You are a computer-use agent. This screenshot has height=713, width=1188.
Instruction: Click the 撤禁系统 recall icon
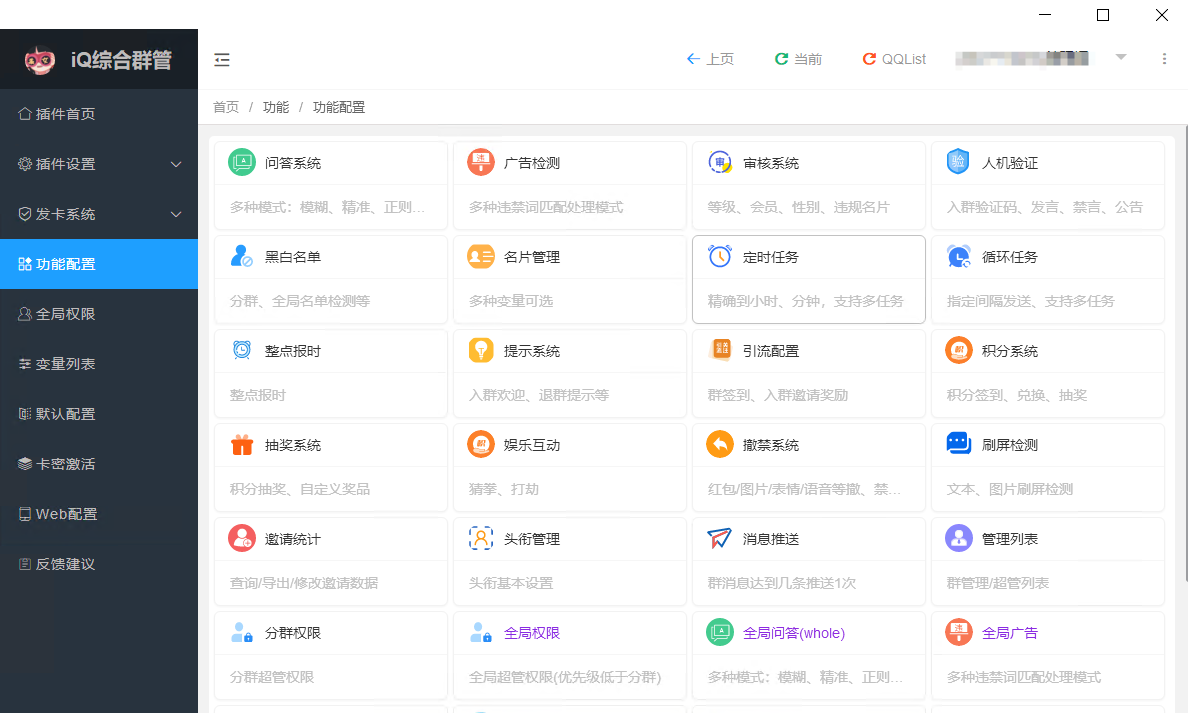pos(719,444)
